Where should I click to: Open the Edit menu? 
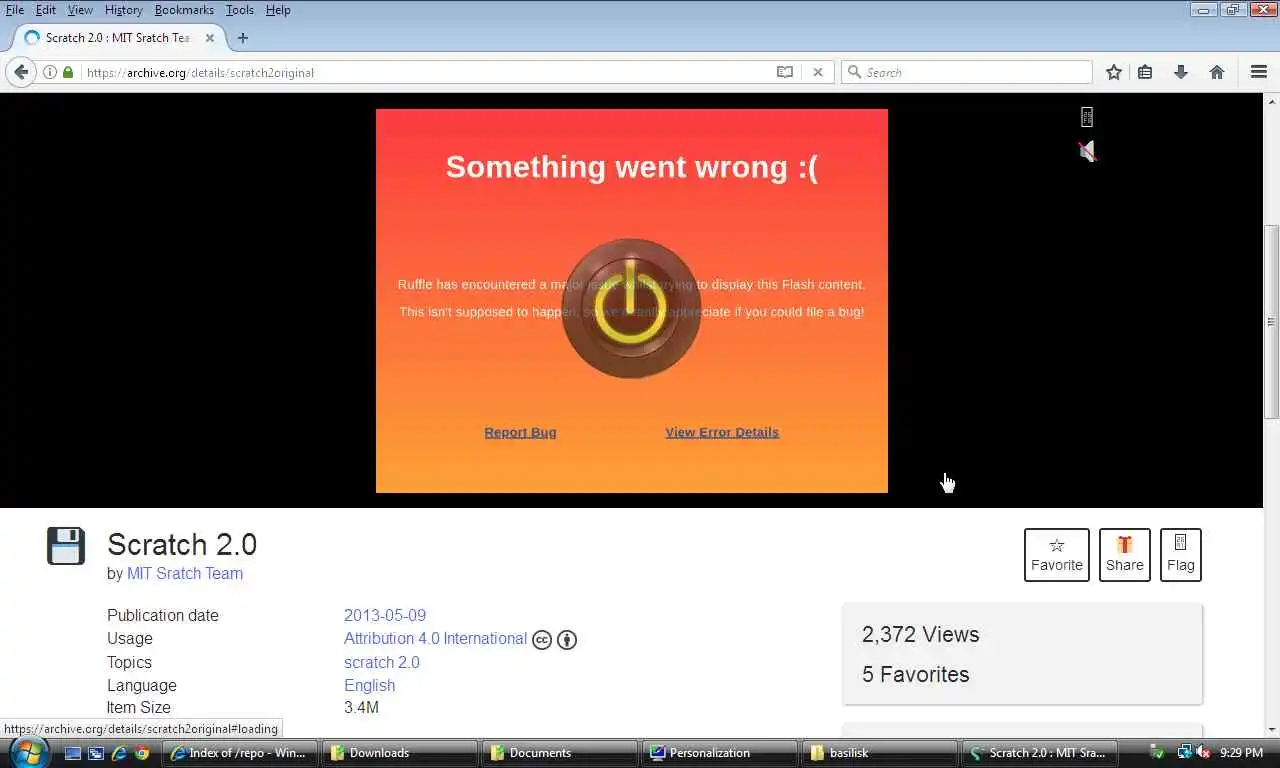(x=46, y=10)
